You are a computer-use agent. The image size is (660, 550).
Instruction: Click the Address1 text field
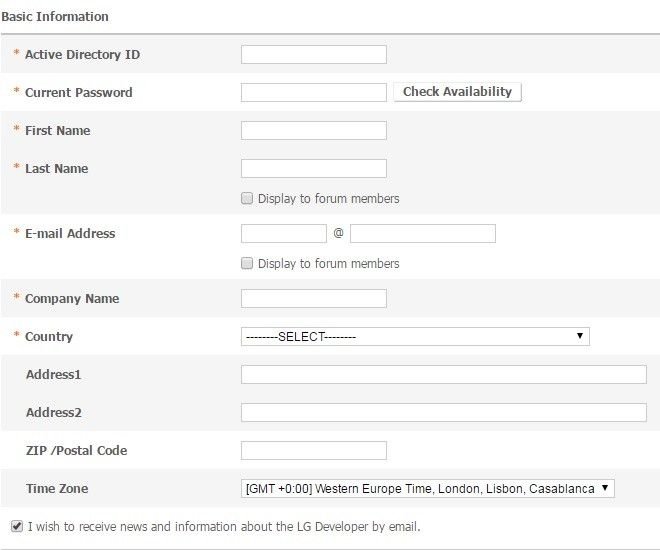[444, 375]
